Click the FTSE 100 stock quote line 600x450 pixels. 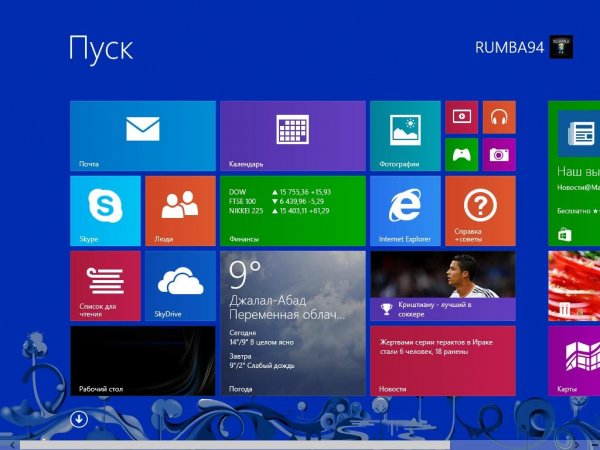click(277, 201)
